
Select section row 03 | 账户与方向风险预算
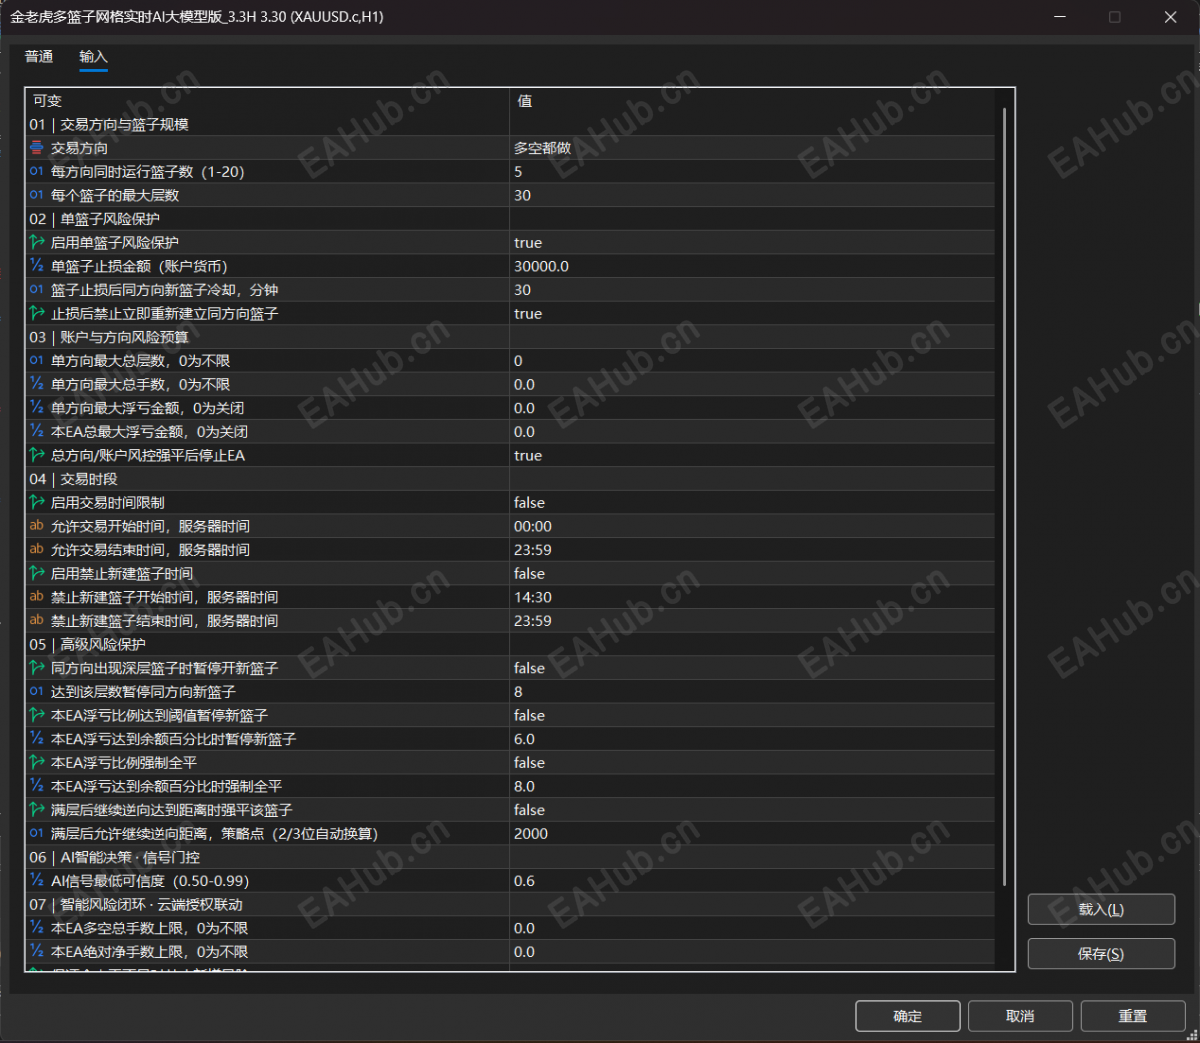click(511, 337)
